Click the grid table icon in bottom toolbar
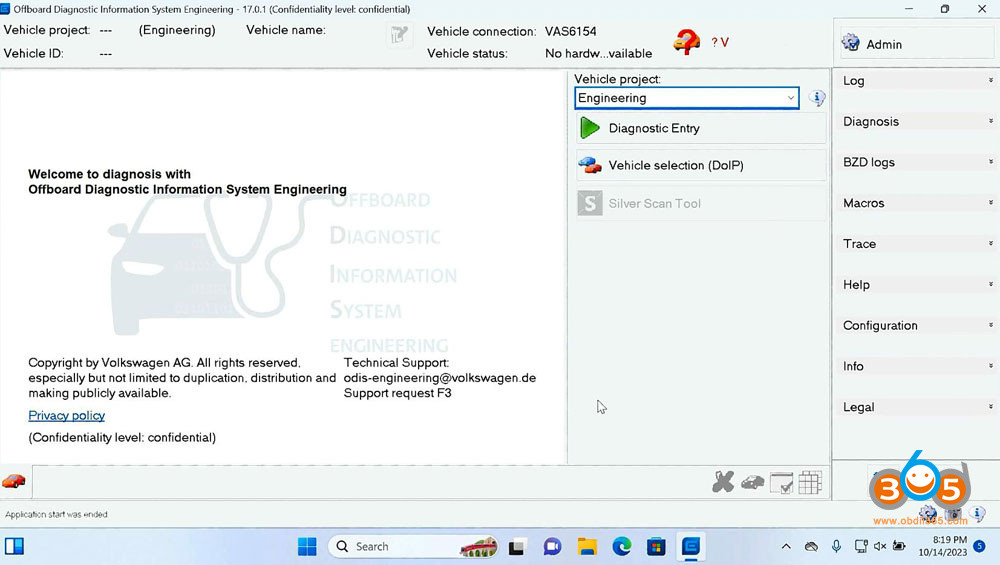 coord(810,483)
